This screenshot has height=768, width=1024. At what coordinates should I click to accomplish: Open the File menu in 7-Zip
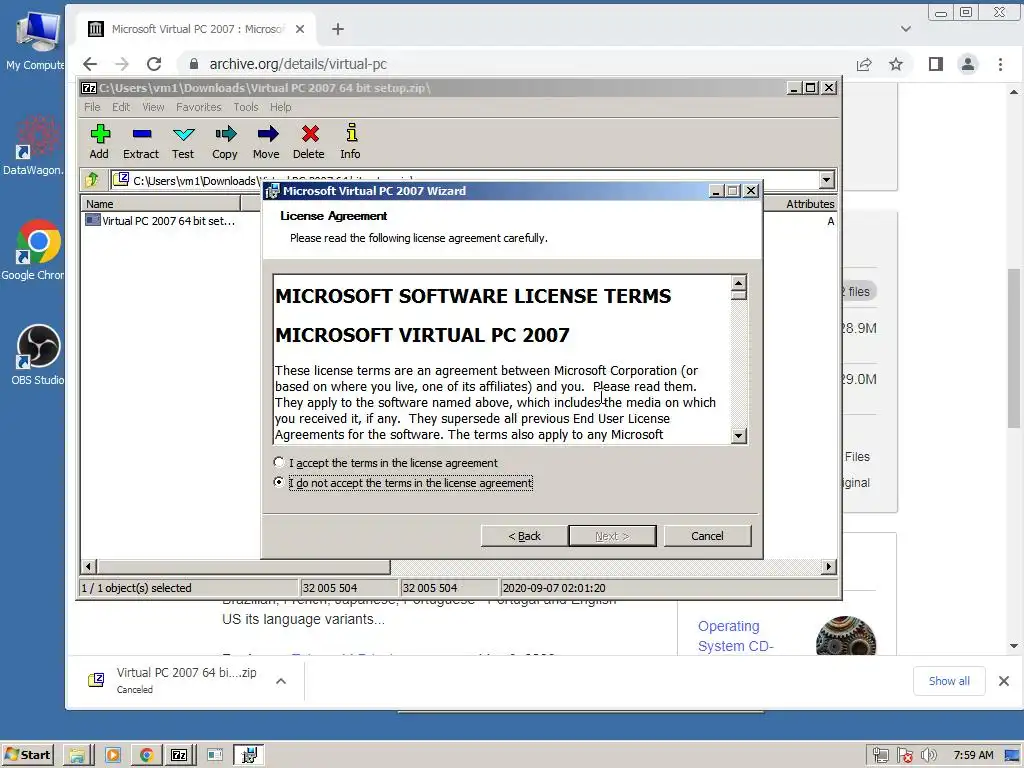[92, 107]
